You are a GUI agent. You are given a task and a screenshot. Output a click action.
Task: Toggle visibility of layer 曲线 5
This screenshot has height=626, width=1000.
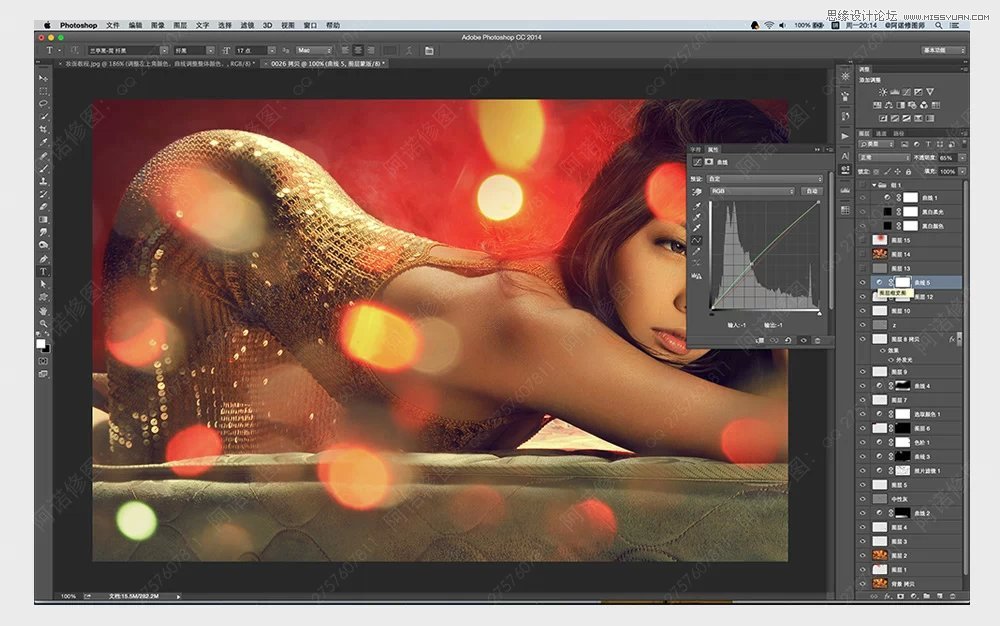point(864,283)
